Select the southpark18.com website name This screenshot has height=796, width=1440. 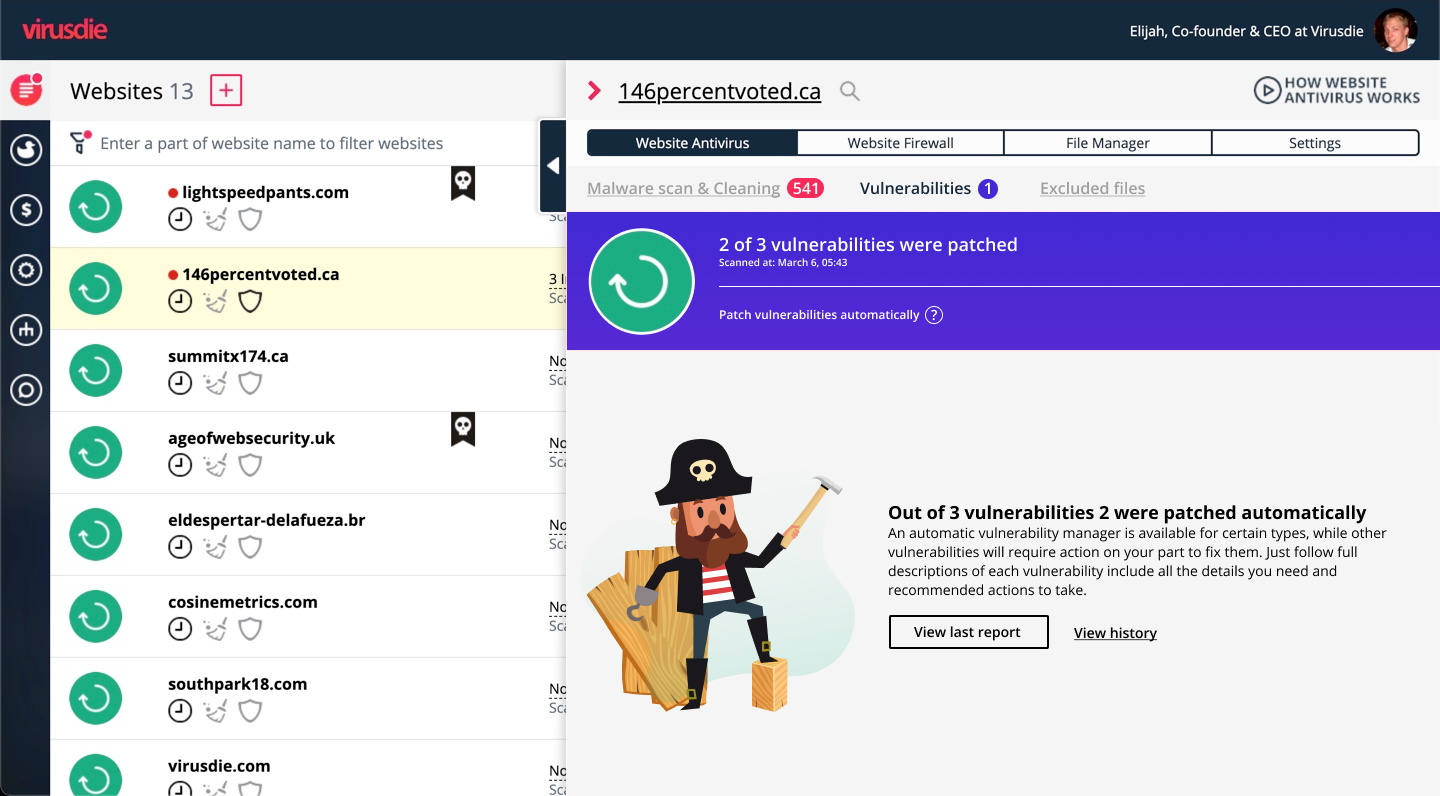coord(238,684)
